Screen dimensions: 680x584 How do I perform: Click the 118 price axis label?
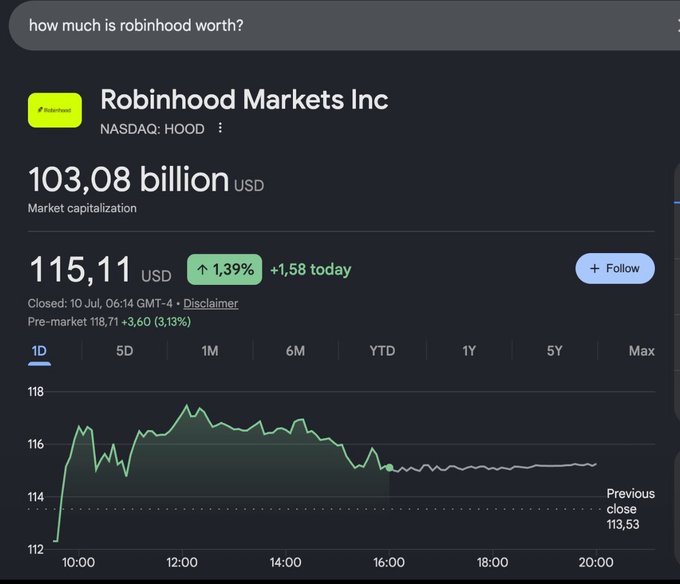coord(36,392)
